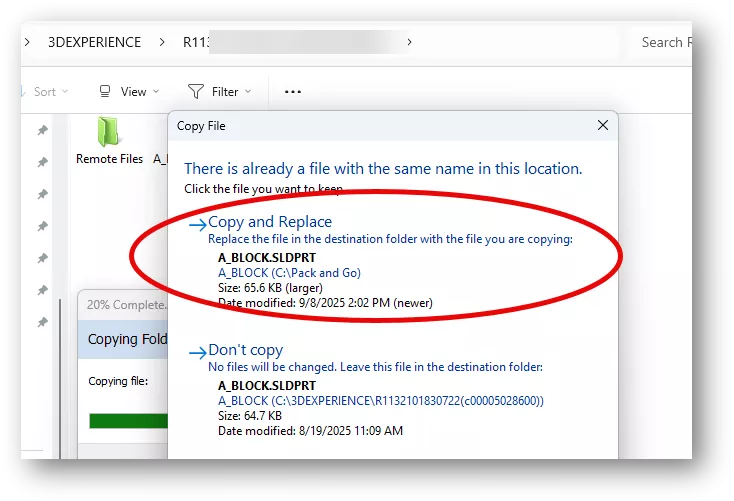Click the green copy progress bar

click(128, 420)
